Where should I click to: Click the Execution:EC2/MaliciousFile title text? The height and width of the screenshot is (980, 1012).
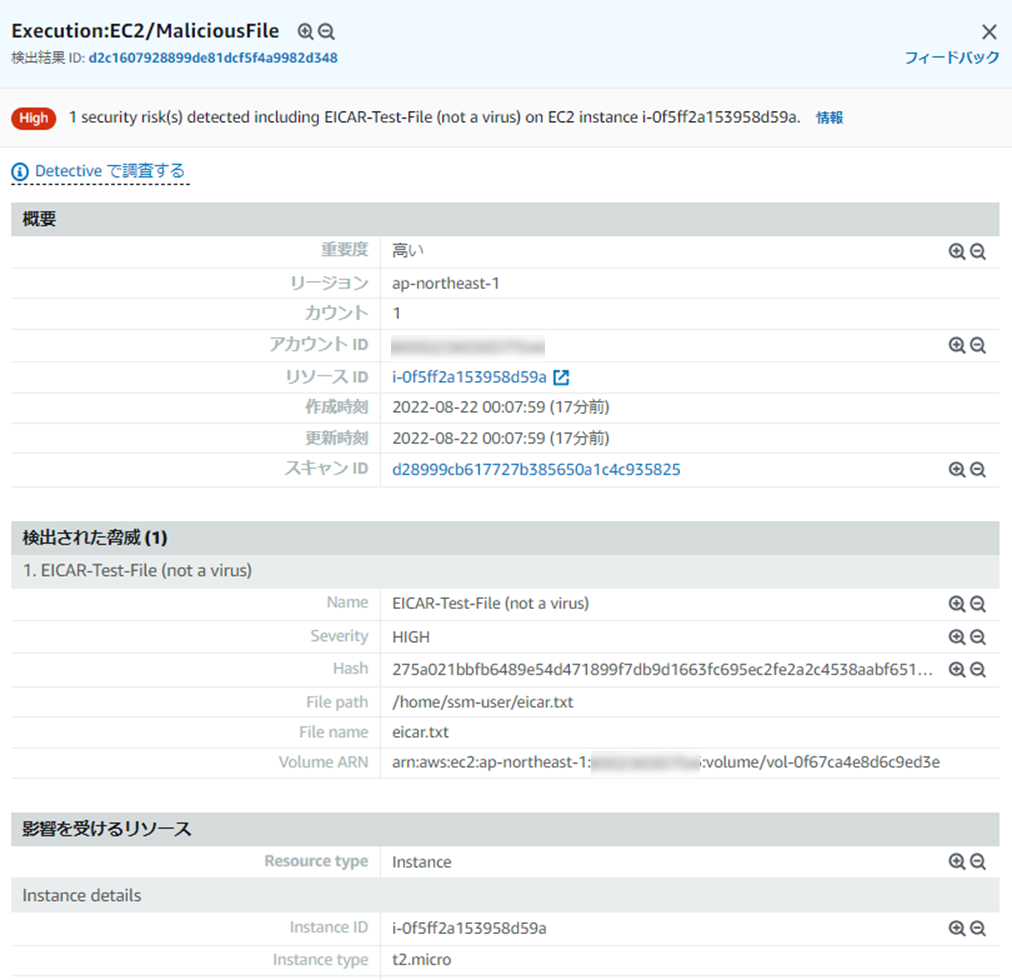[x=145, y=31]
